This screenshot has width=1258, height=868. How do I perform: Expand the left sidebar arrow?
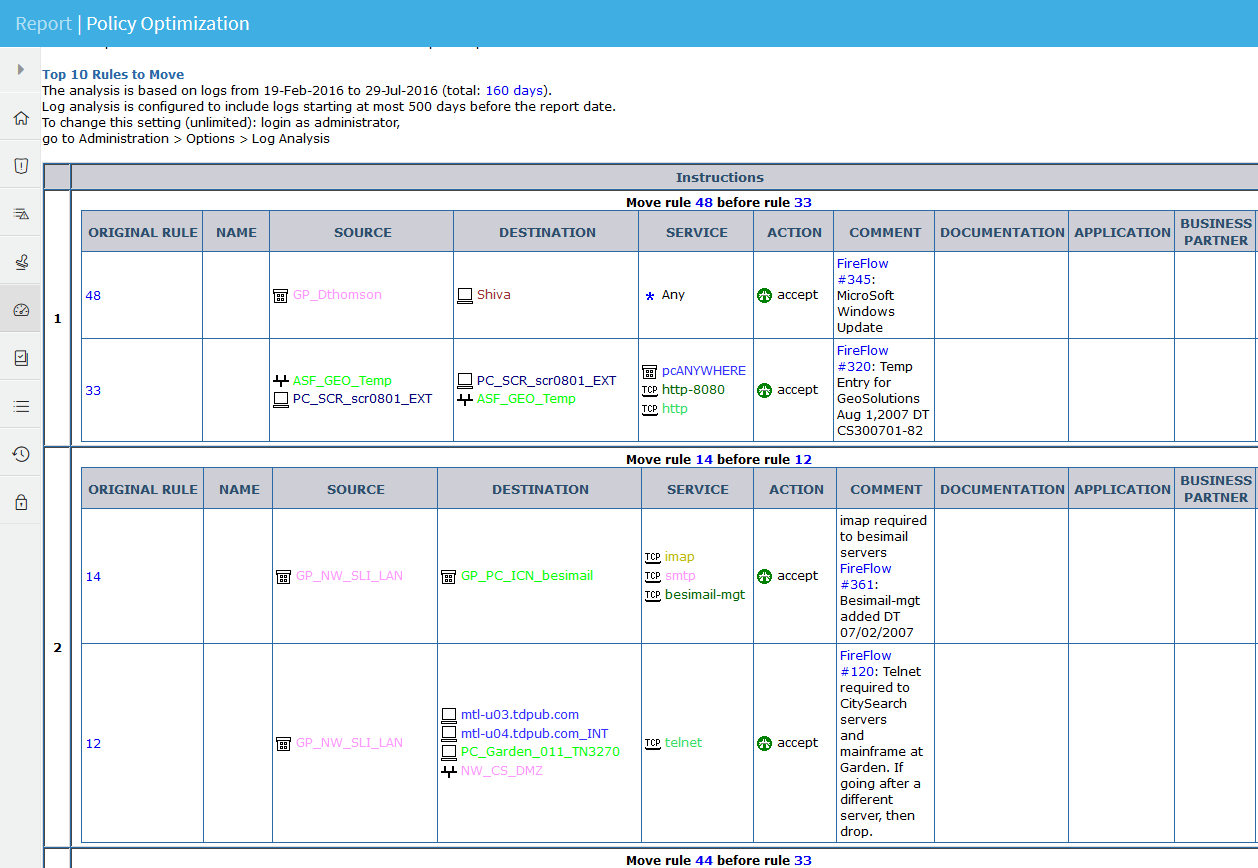(x=21, y=70)
